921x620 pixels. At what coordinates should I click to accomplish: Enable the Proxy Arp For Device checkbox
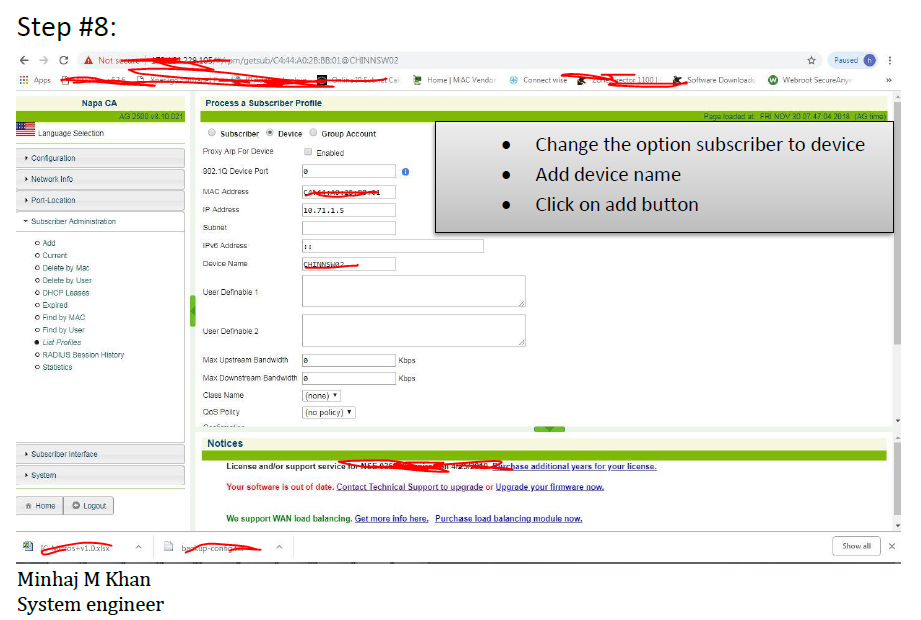[x=306, y=153]
